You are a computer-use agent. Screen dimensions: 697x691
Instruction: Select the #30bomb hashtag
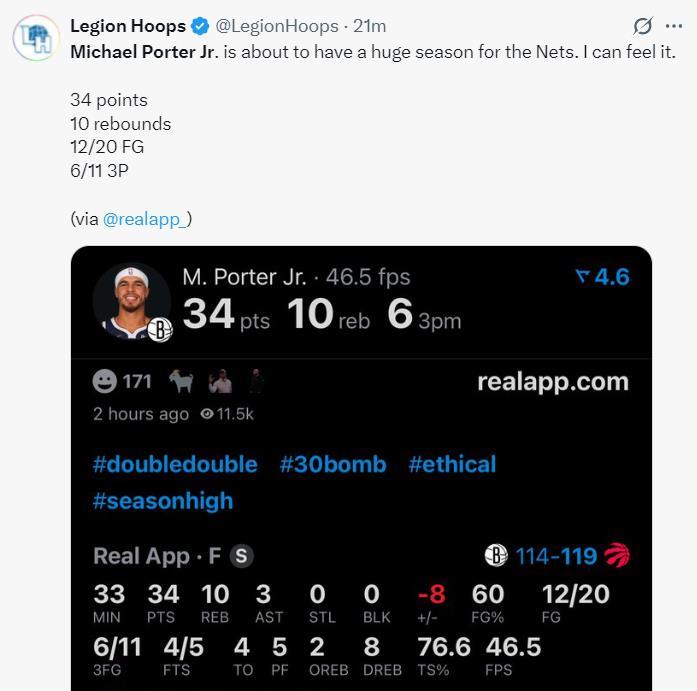[x=333, y=464]
